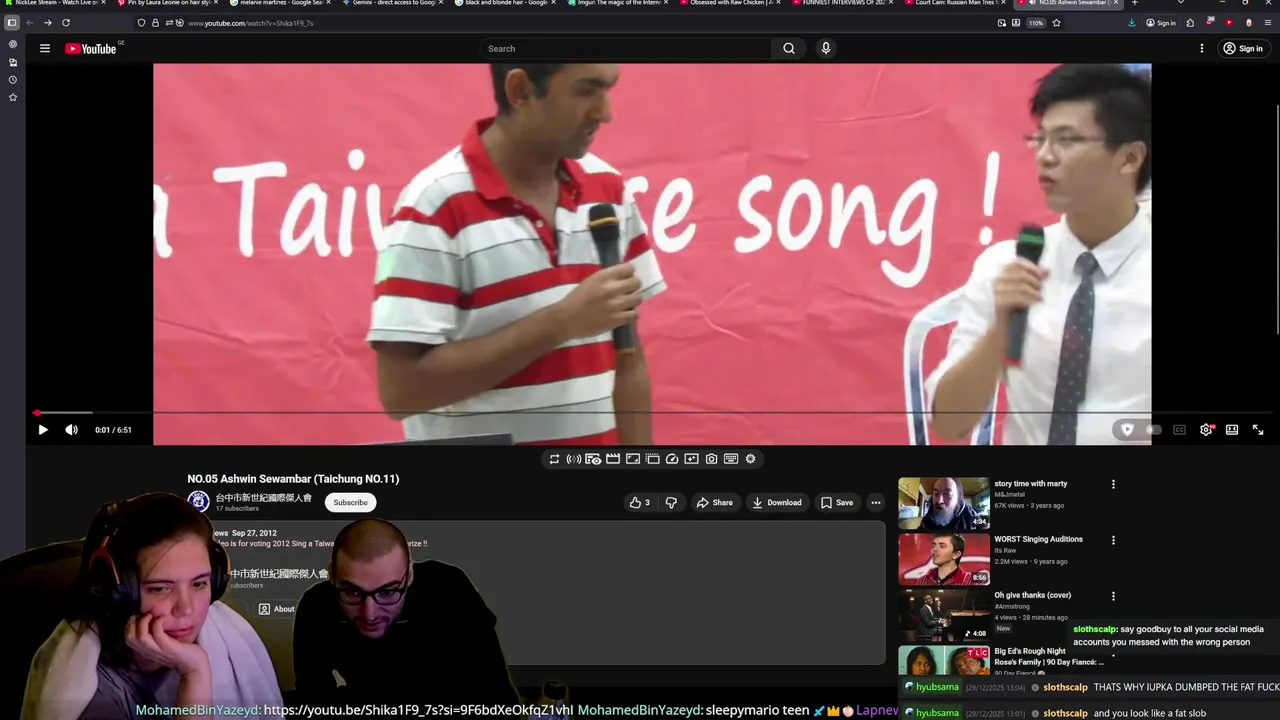The width and height of the screenshot is (1280, 720).
Task: Click the Share button
Action: (x=714, y=502)
